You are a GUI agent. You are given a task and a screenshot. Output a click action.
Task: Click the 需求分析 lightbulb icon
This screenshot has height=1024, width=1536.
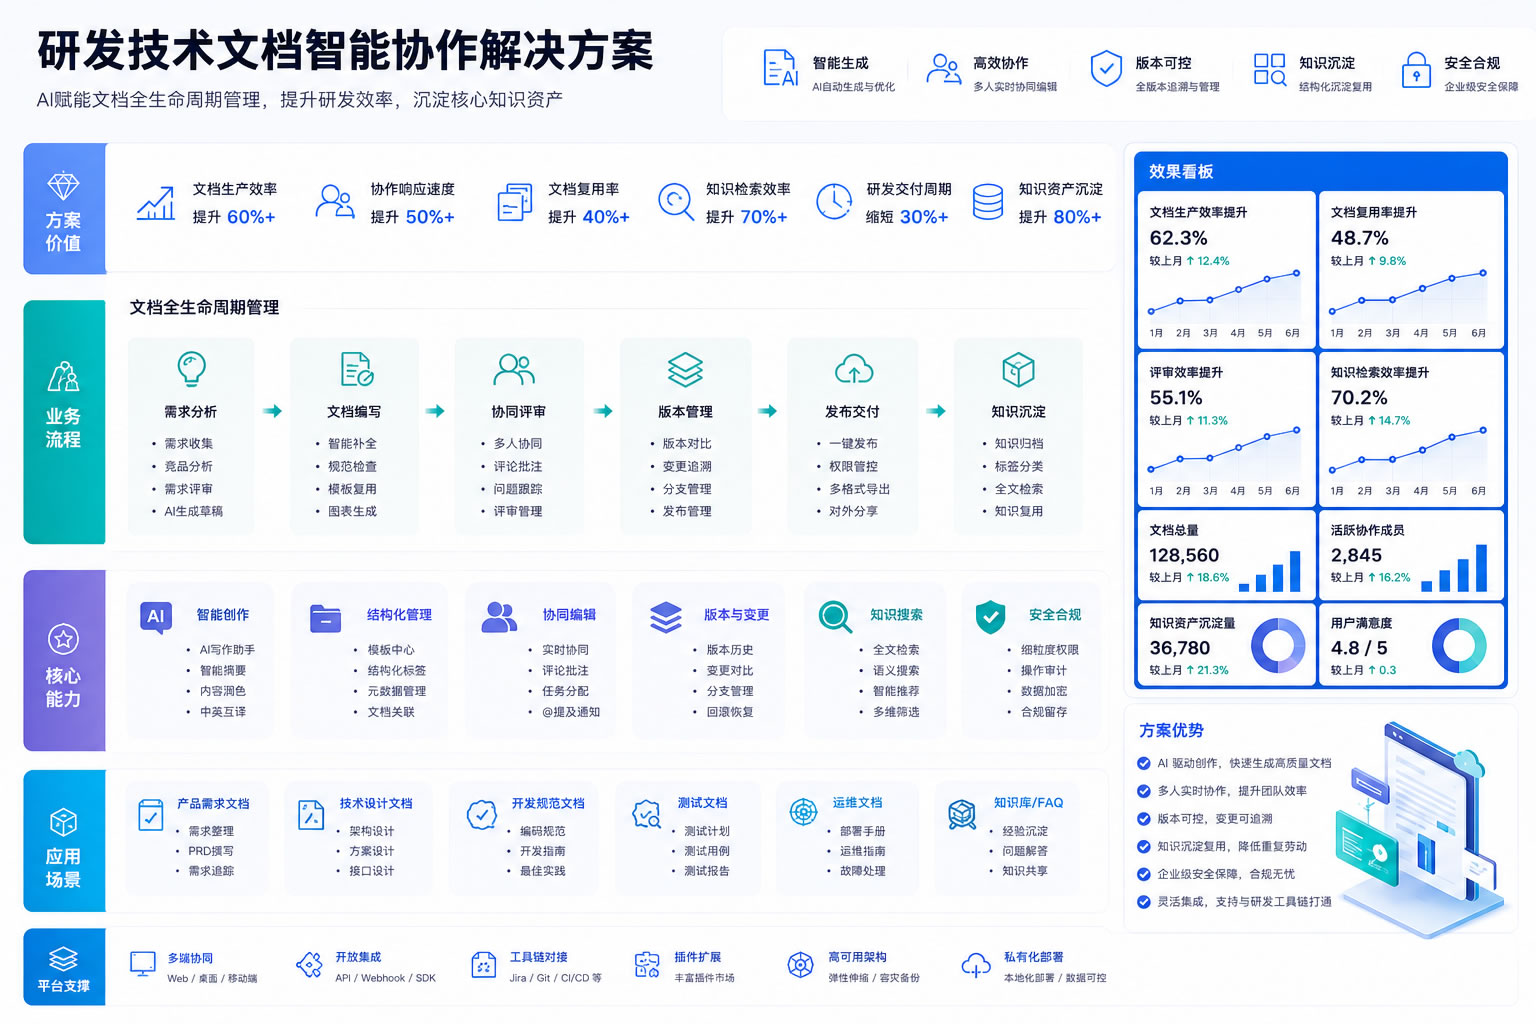tap(191, 368)
